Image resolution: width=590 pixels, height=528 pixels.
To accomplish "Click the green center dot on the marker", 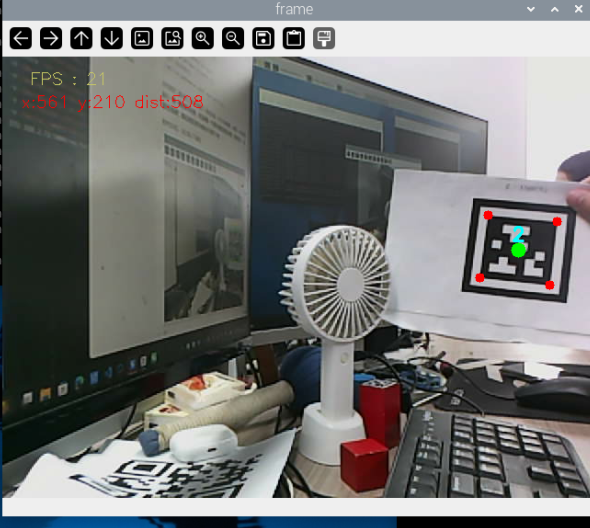I will pos(519,250).
